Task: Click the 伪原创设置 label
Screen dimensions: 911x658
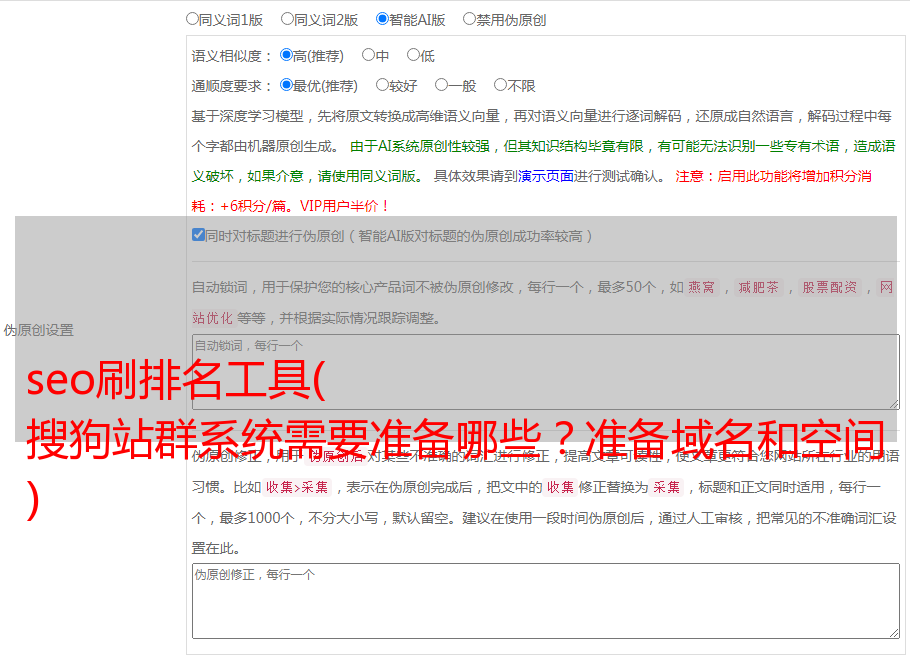Action: pyautogui.click(x=38, y=330)
